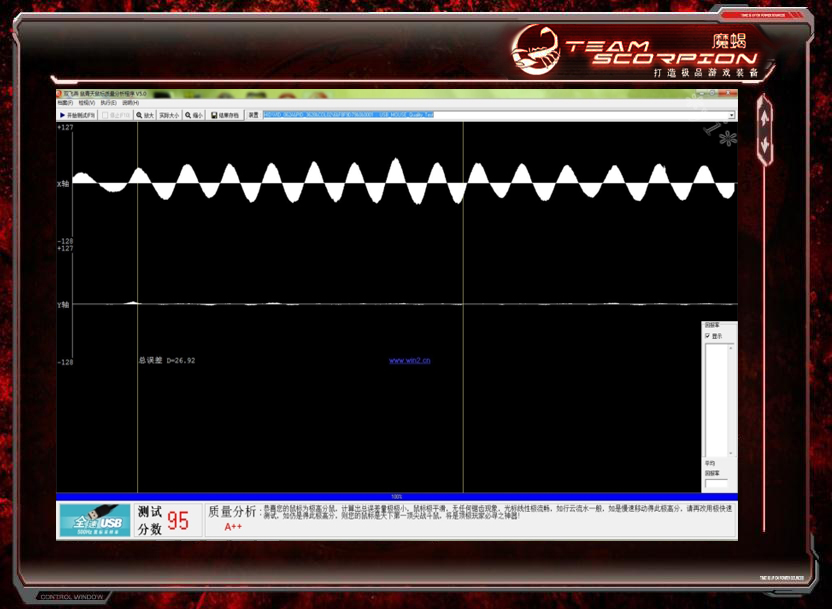Click the A++ quality grade
This screenshot has height=609, width=832.
coord(233,527)
